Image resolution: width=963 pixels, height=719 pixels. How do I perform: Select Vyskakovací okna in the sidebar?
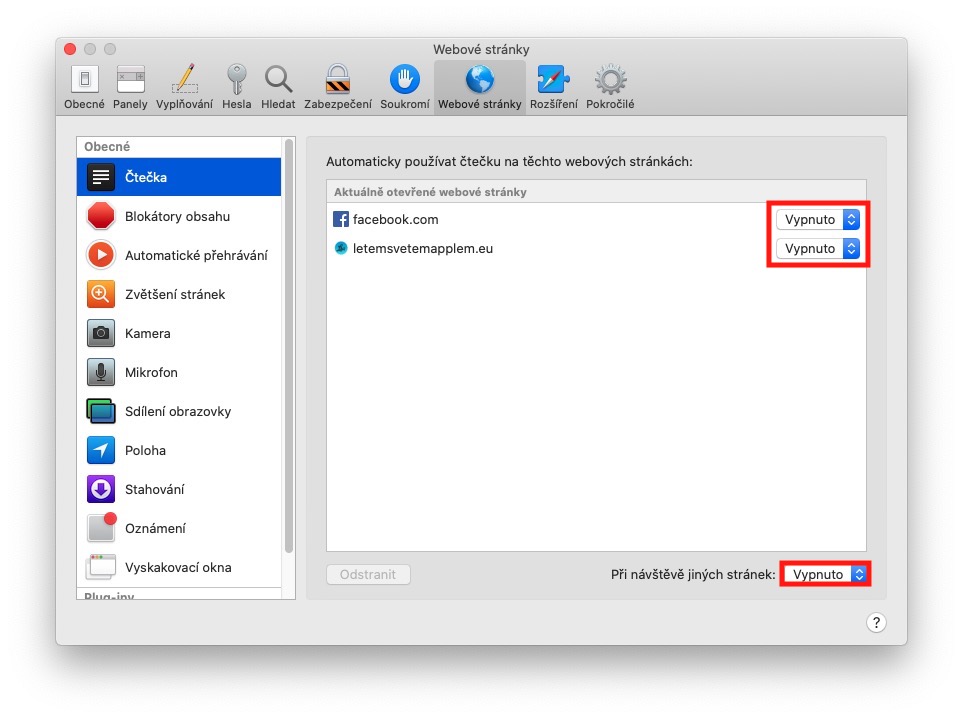coord(179,567)
